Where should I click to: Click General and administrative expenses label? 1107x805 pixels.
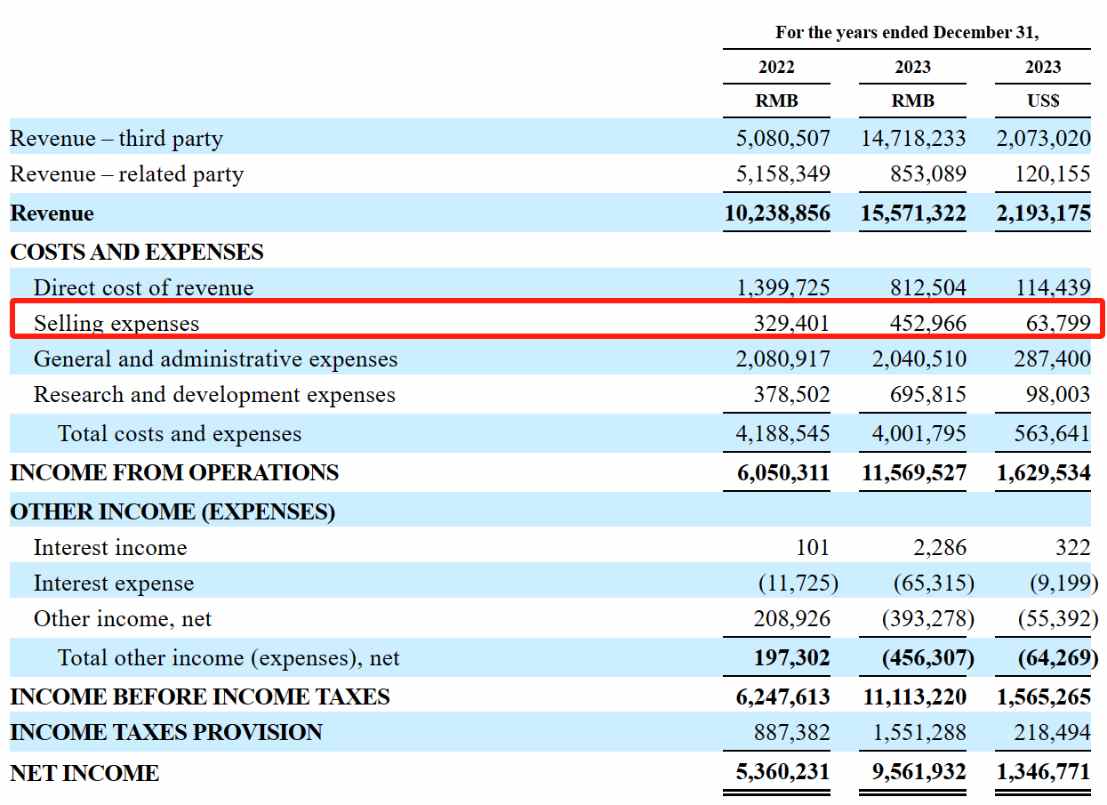click(x=215, y=359)
